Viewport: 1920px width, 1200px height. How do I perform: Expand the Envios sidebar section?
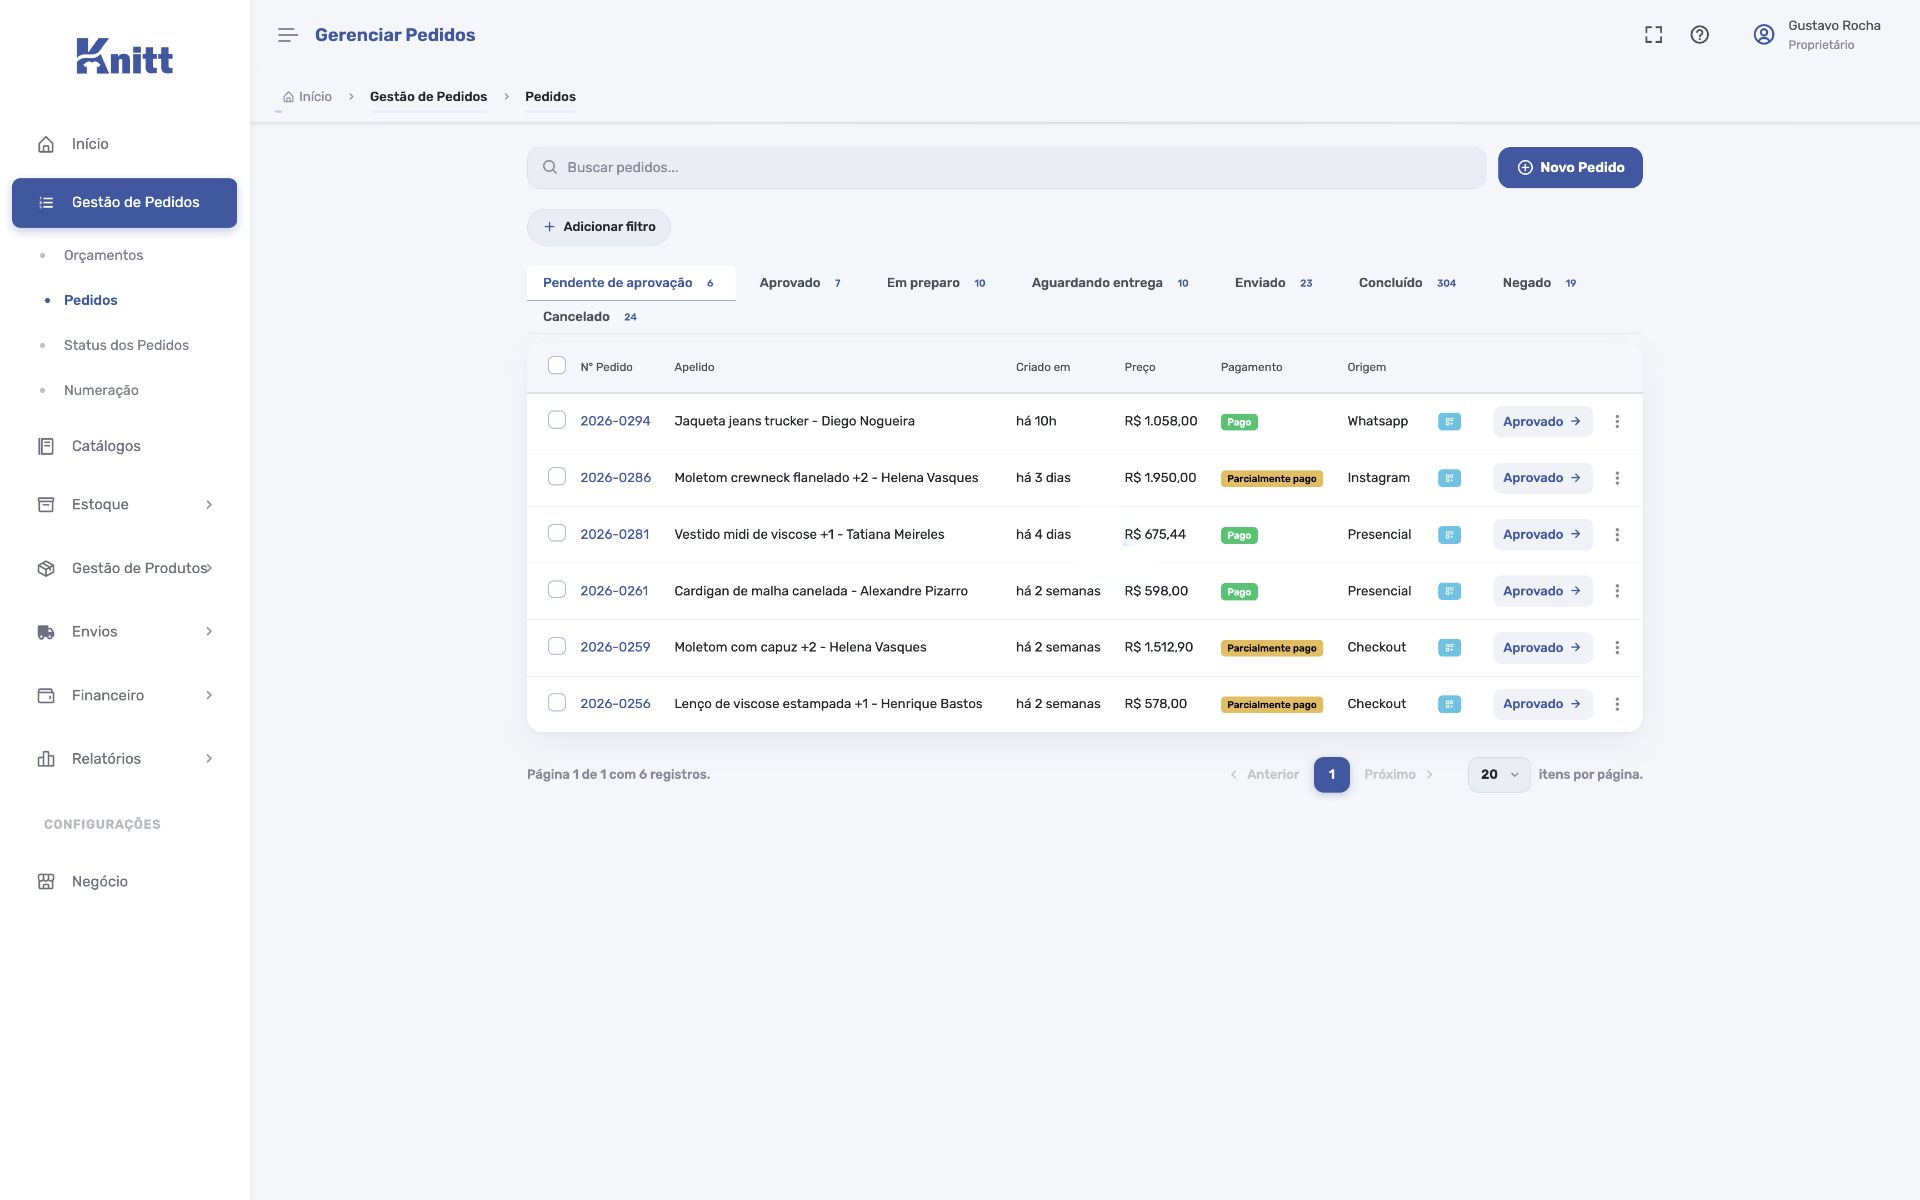(x=125, y=631)
